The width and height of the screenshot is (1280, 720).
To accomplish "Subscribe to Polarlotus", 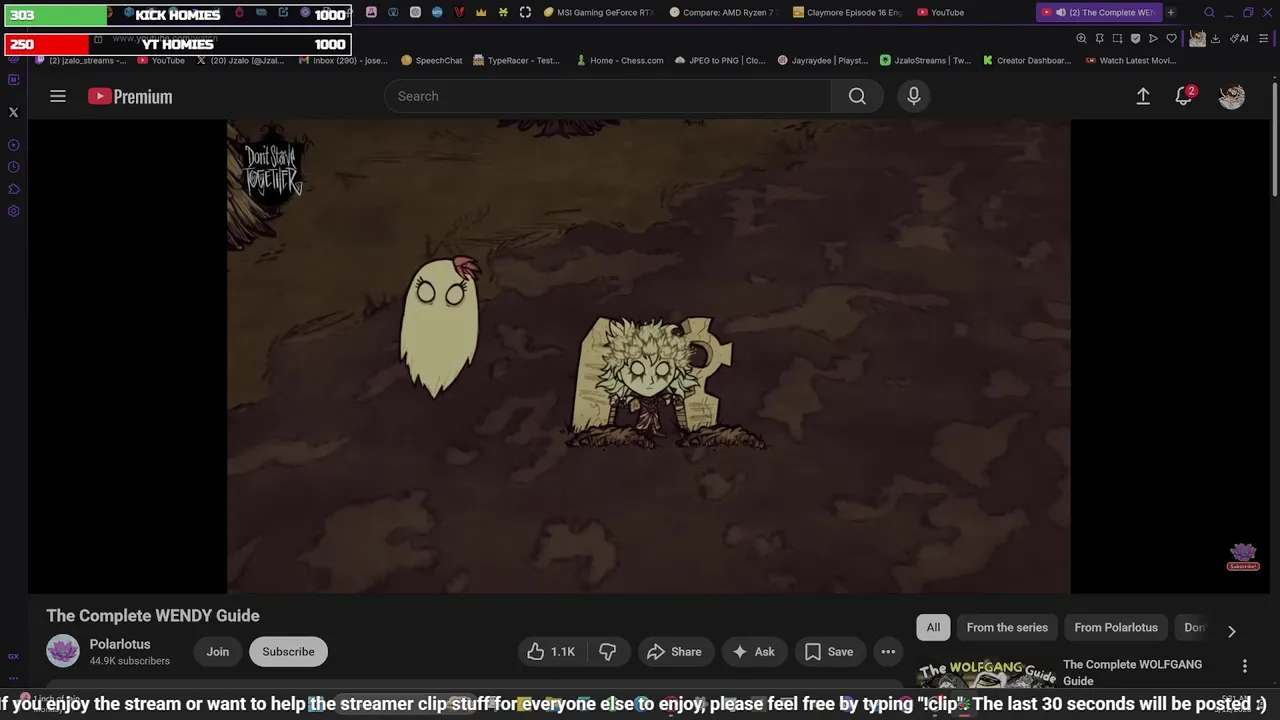I will coord(288,652).
